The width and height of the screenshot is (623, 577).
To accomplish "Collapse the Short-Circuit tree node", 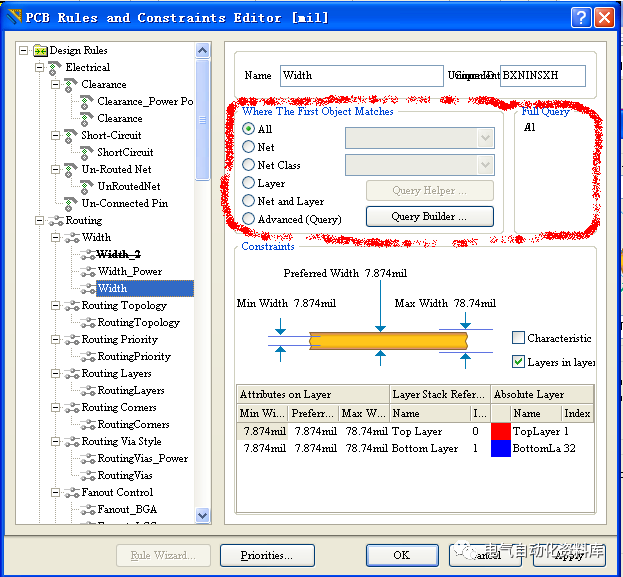I will (x=56, y=136).
